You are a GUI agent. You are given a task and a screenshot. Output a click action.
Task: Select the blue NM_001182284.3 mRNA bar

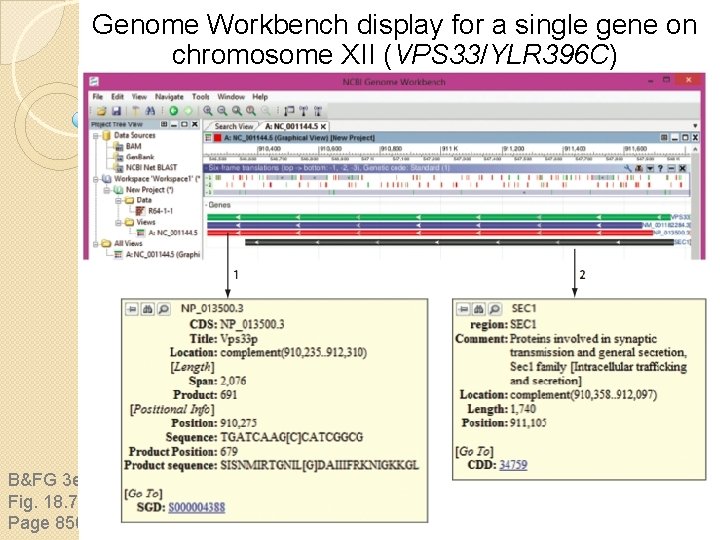point(425,225)
